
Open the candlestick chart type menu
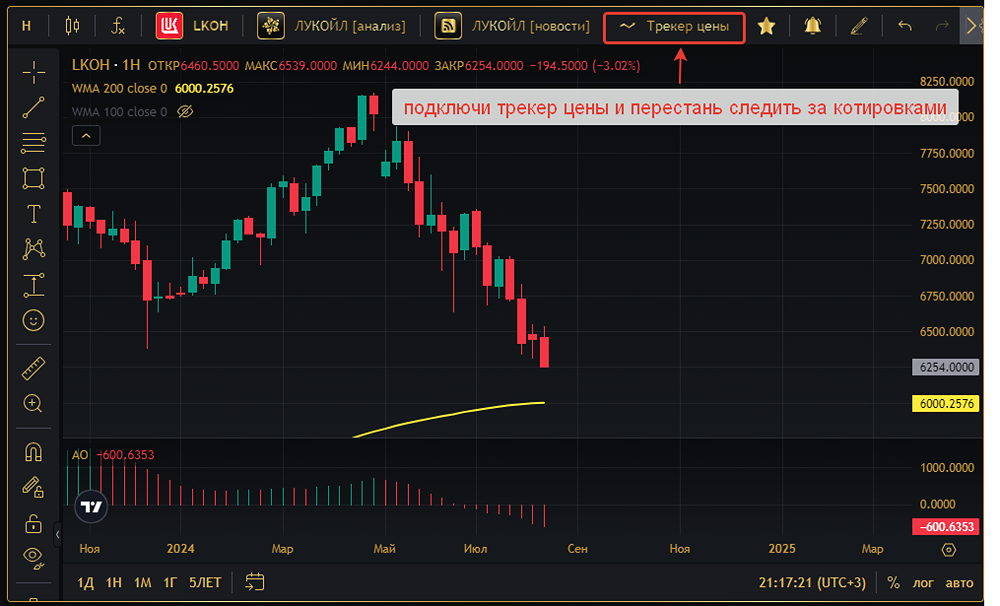click(x=73, y=26)
